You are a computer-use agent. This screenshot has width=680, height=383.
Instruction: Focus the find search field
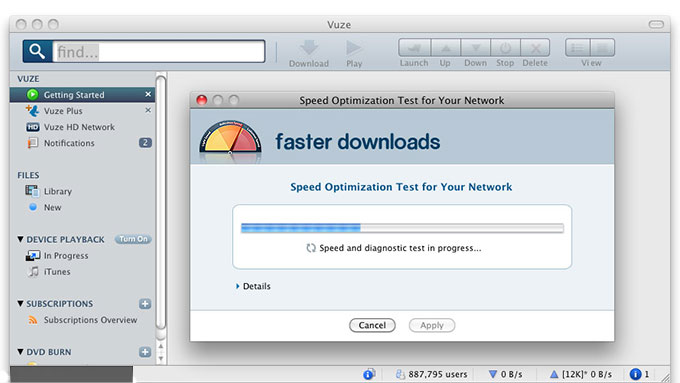pos(159,52)
